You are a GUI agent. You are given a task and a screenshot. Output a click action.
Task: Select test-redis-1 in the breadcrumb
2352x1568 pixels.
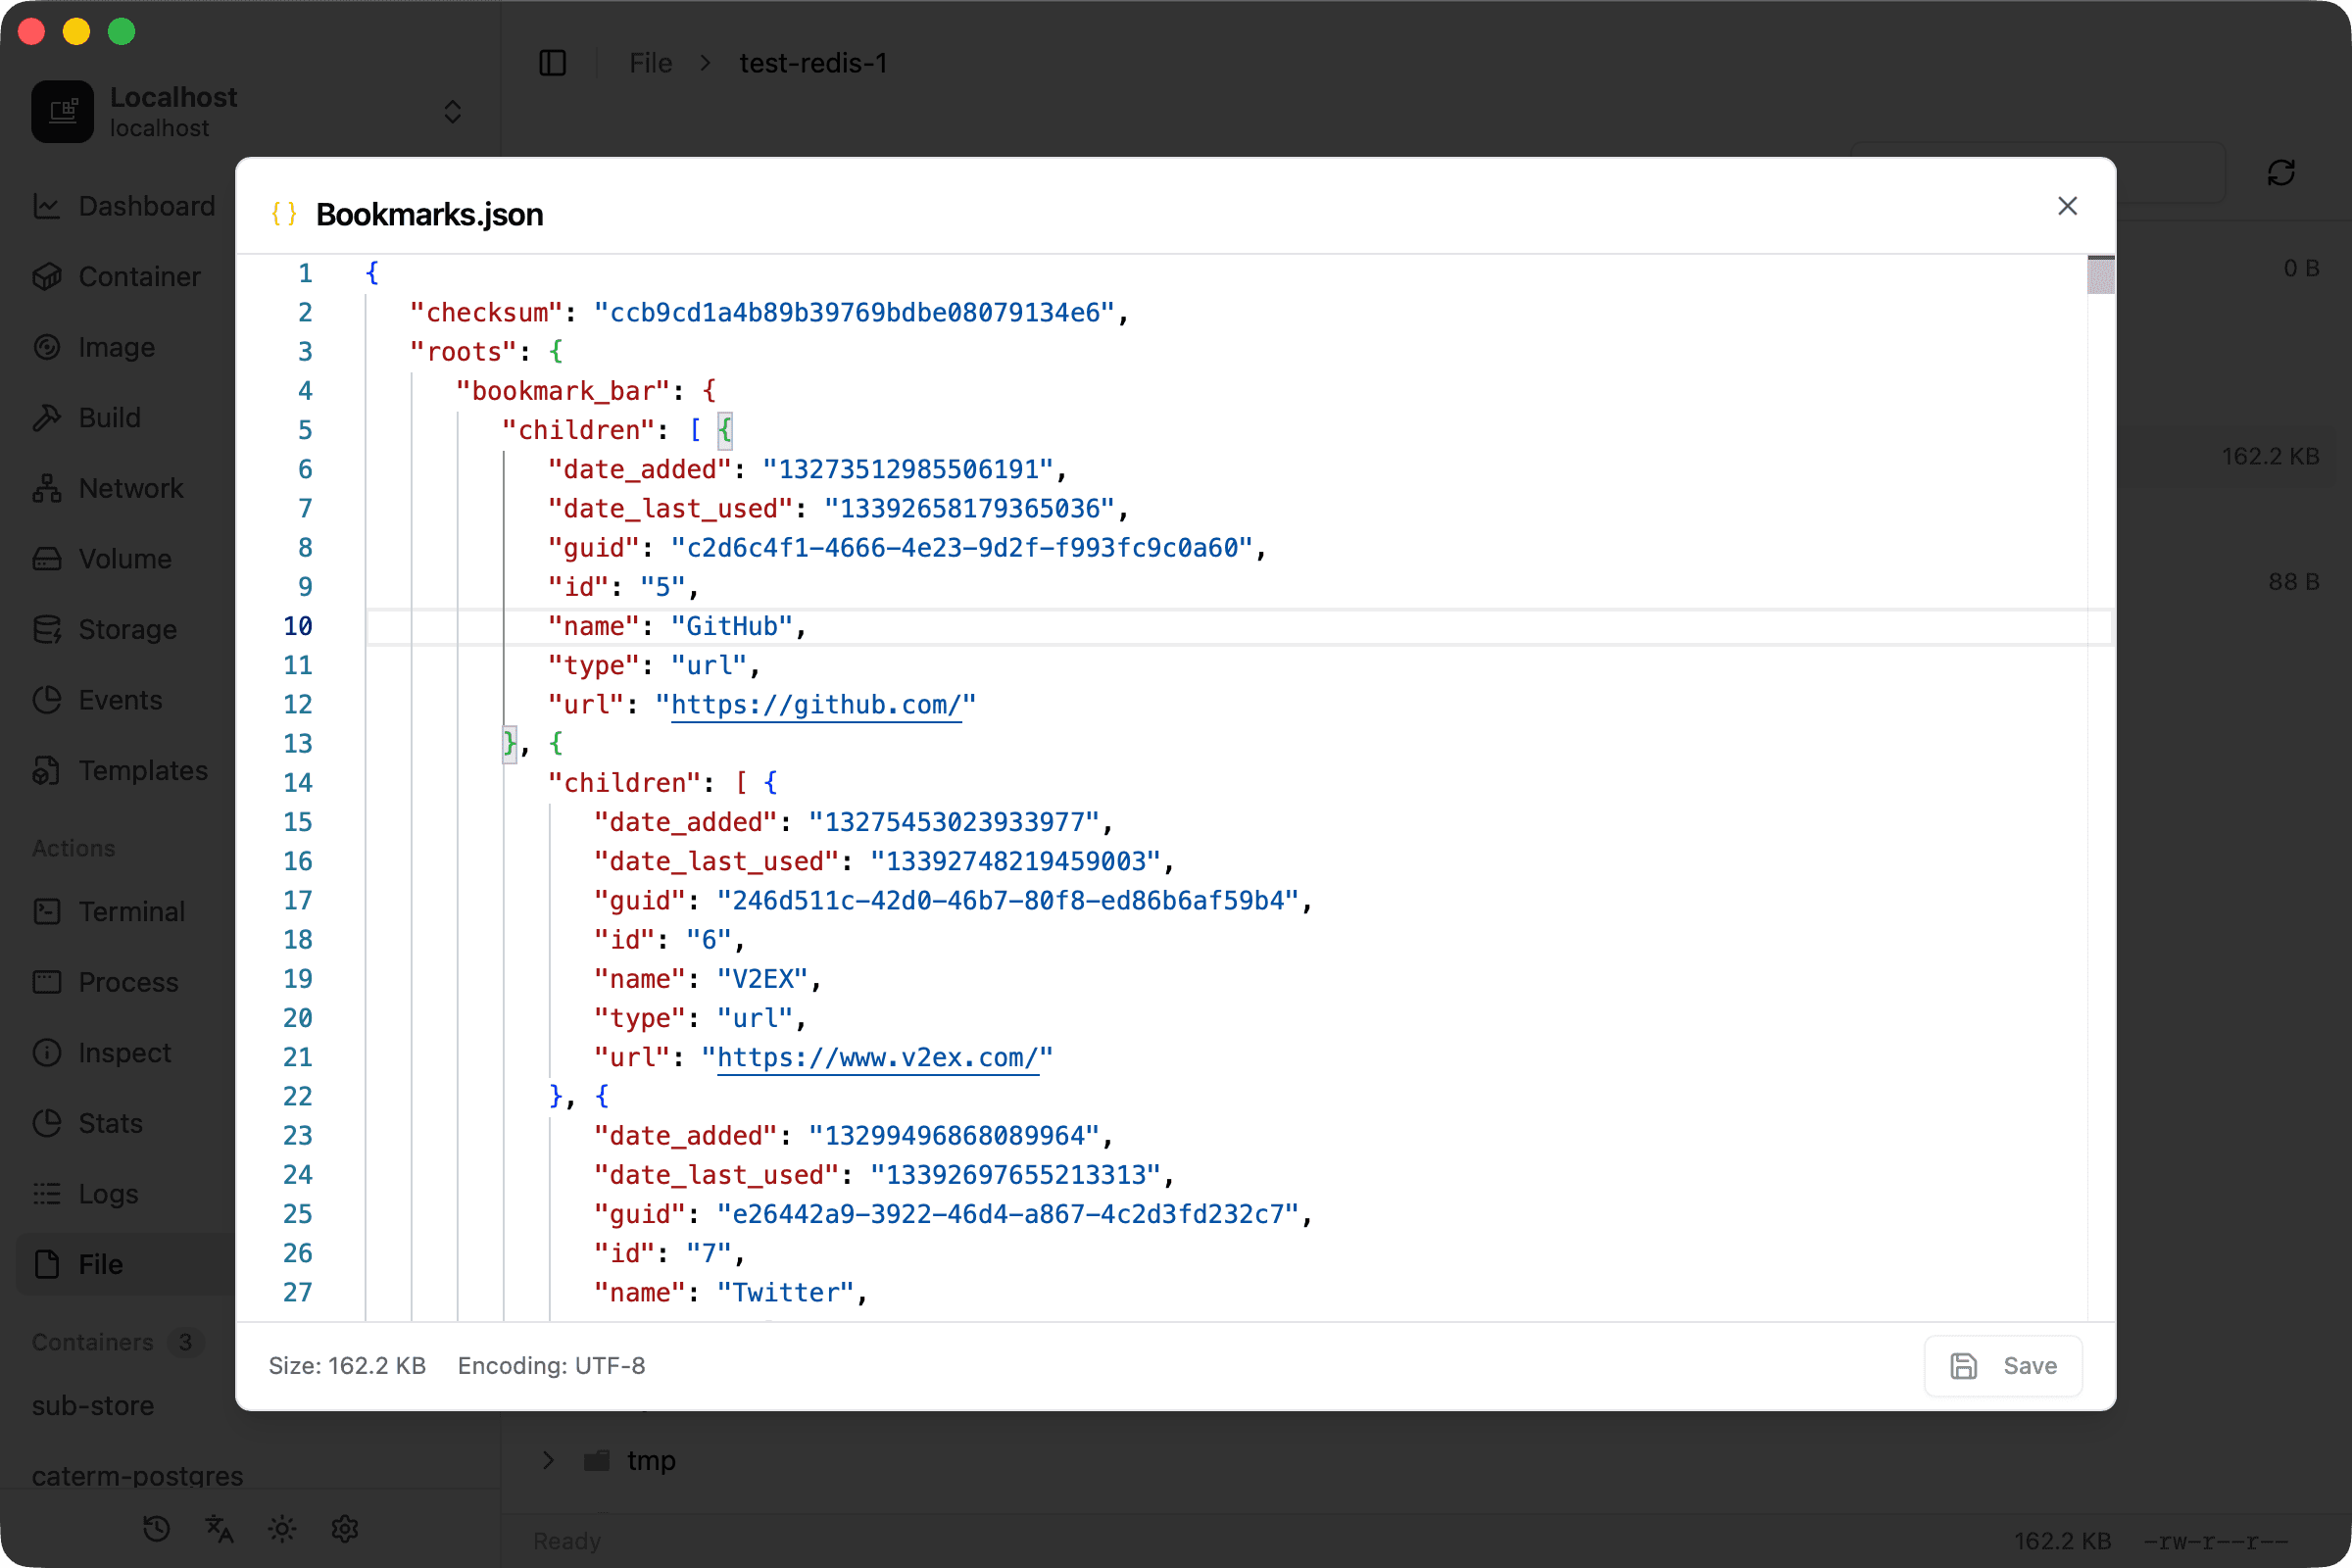pos(812,62)
